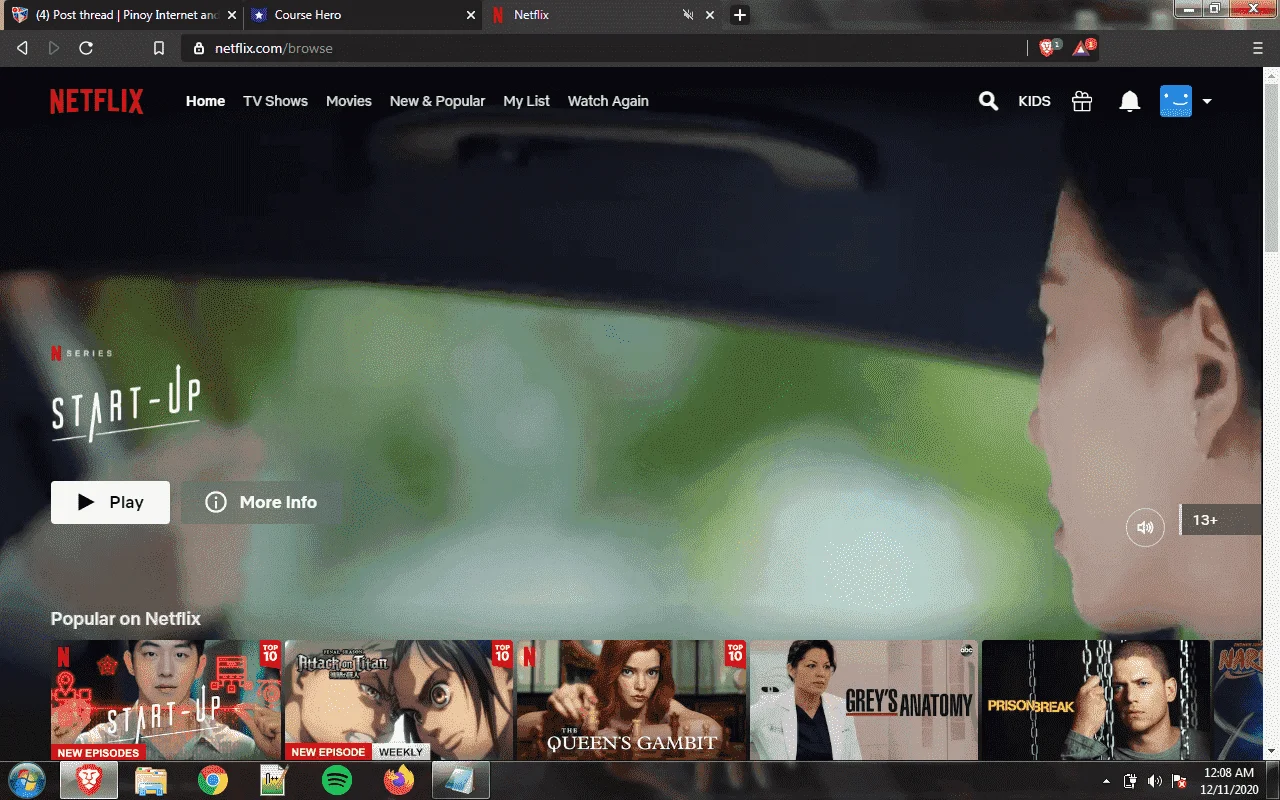
Task: Open the Prison Break thumbnail
Action: tap(1096, 700)
